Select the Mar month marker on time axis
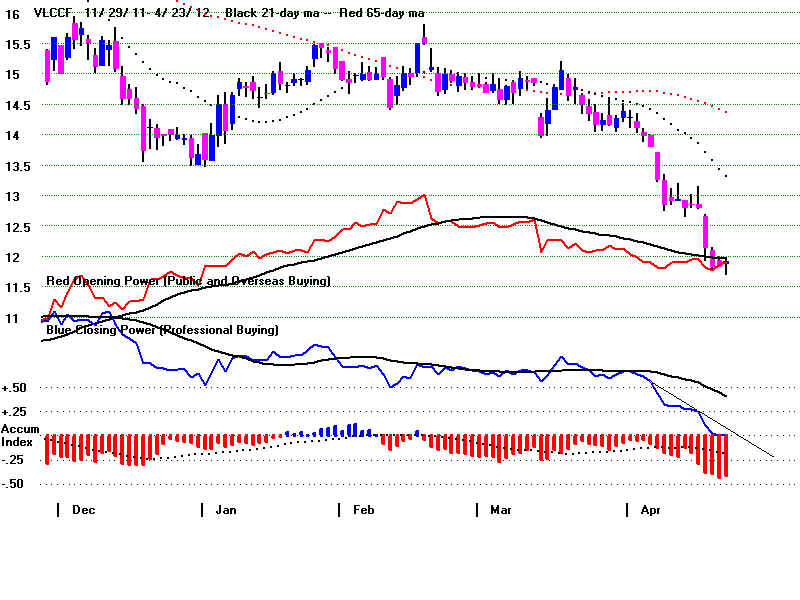The width and height of the screenshot is (800, 600). (502, 509)
